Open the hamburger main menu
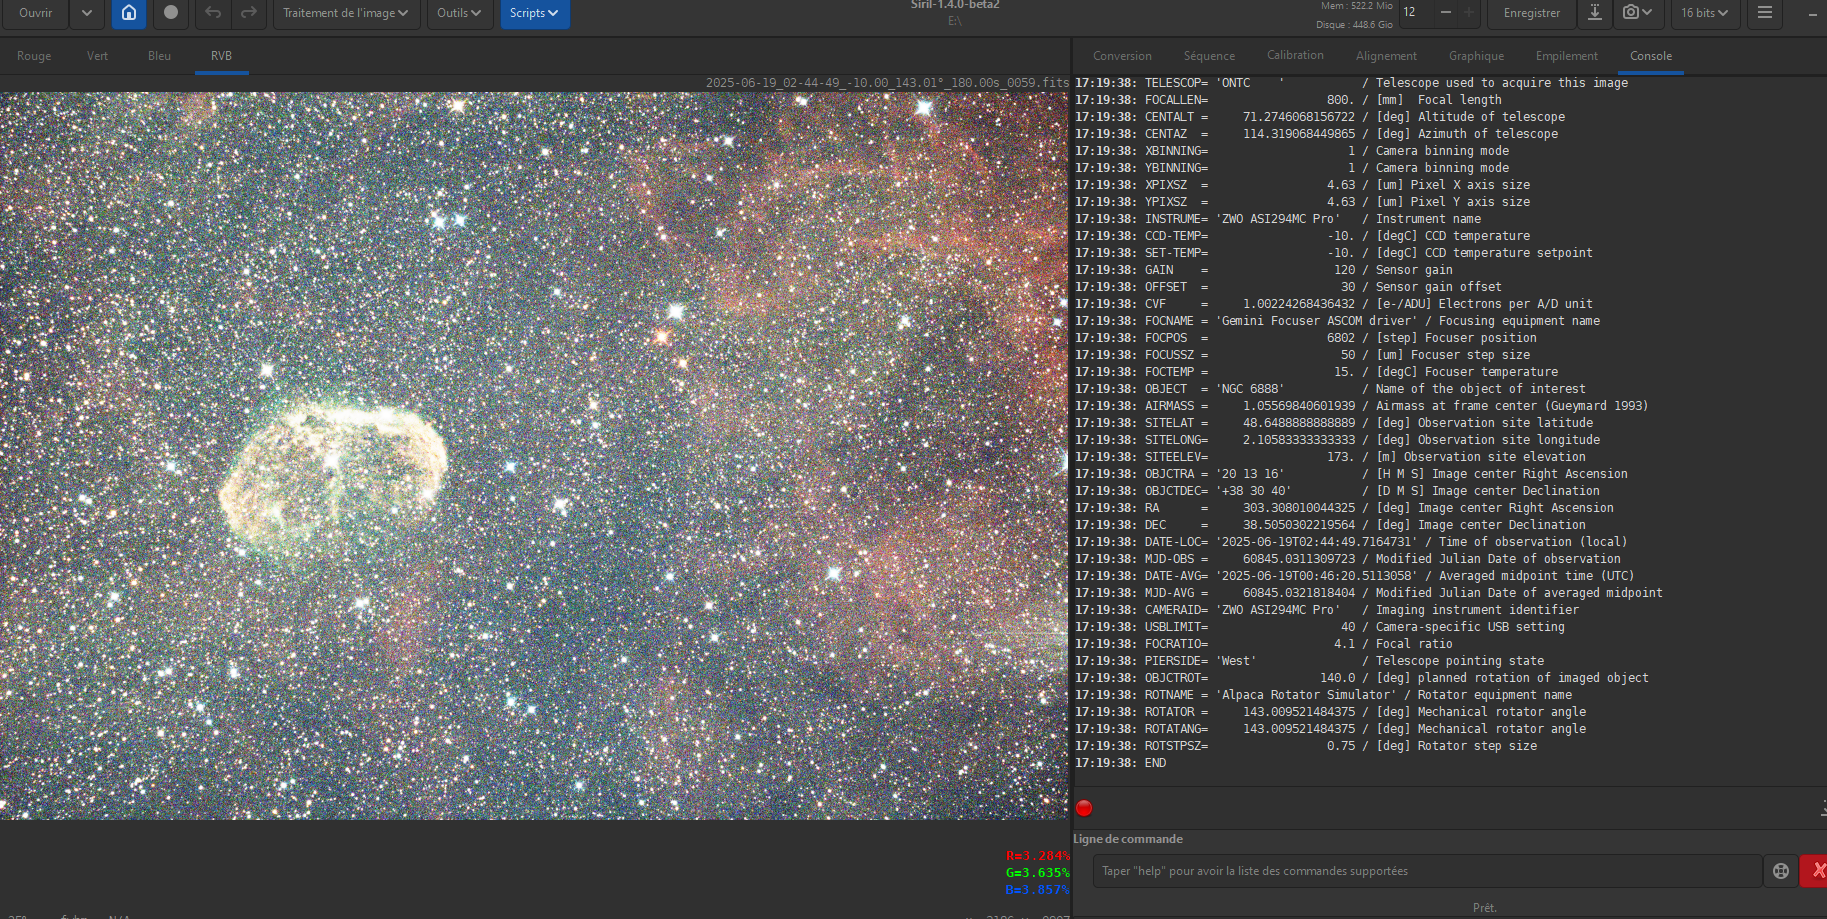The height and width of the screenshot is (919, 1827). tap(1765, 13)
